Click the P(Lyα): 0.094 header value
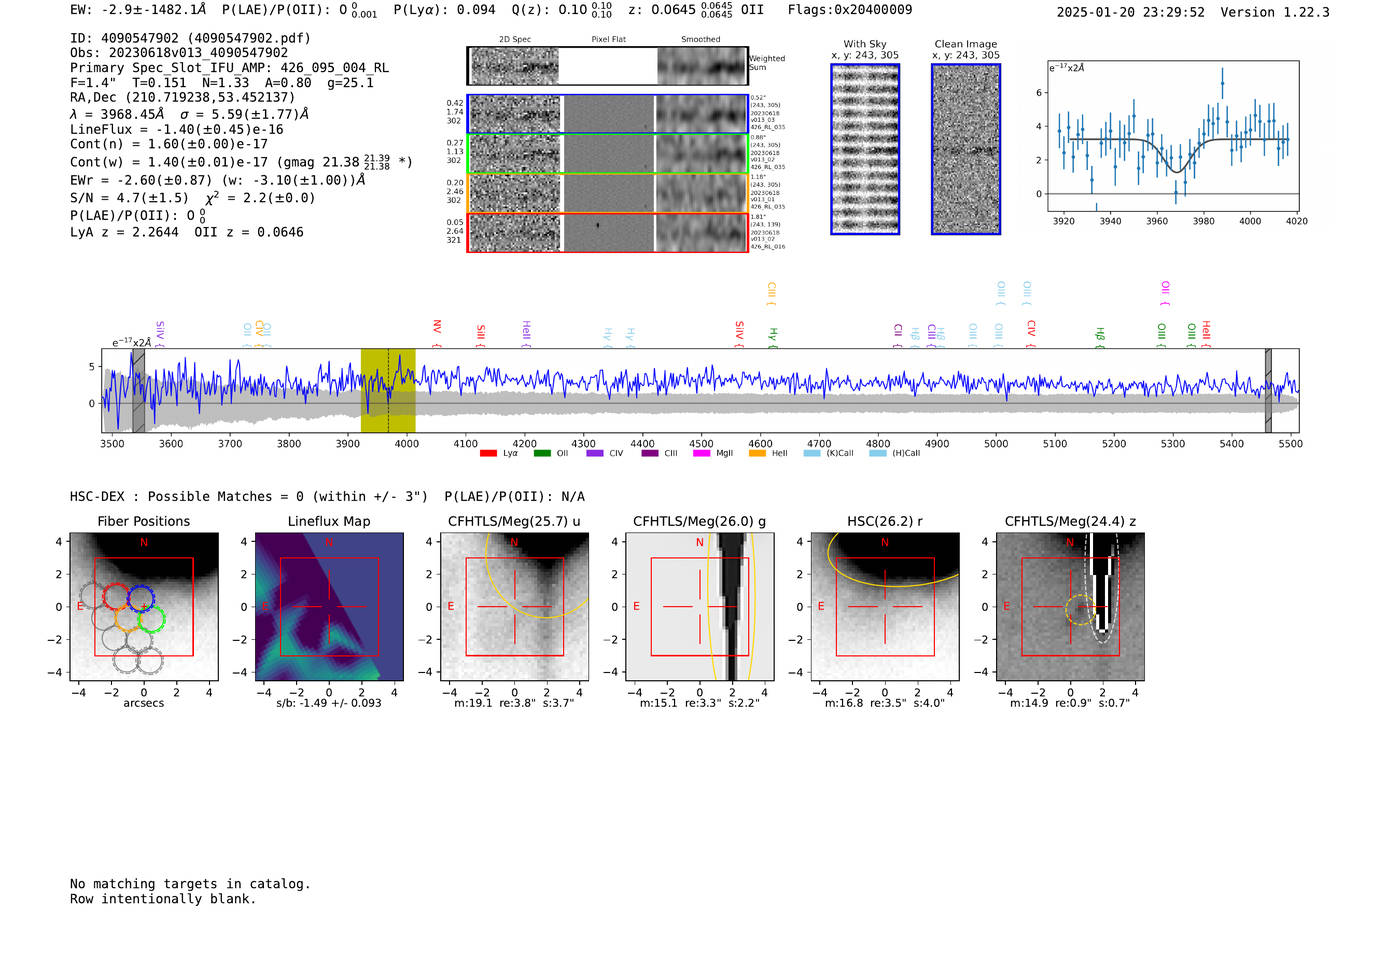Viewport: 1400px width, 953px height. (x=444, y=10)
